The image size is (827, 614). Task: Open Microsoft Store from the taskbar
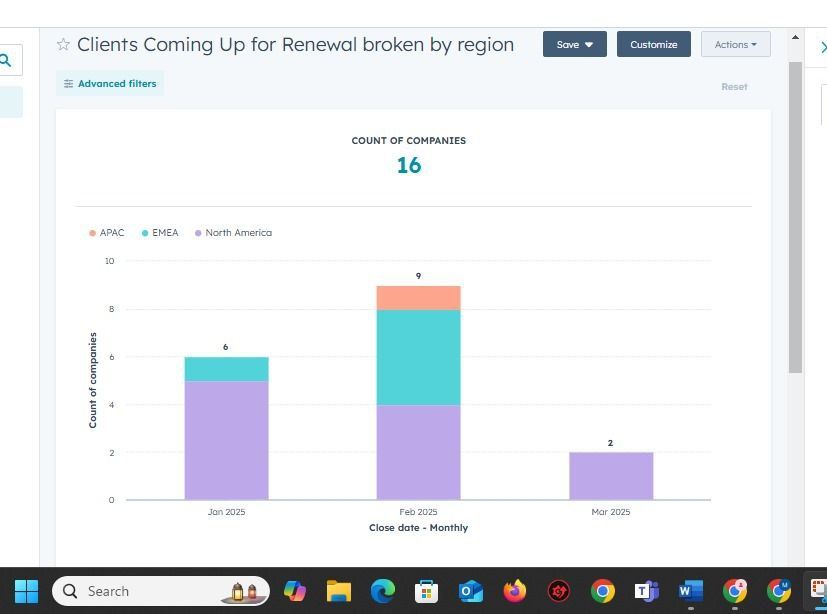point(427,591)
